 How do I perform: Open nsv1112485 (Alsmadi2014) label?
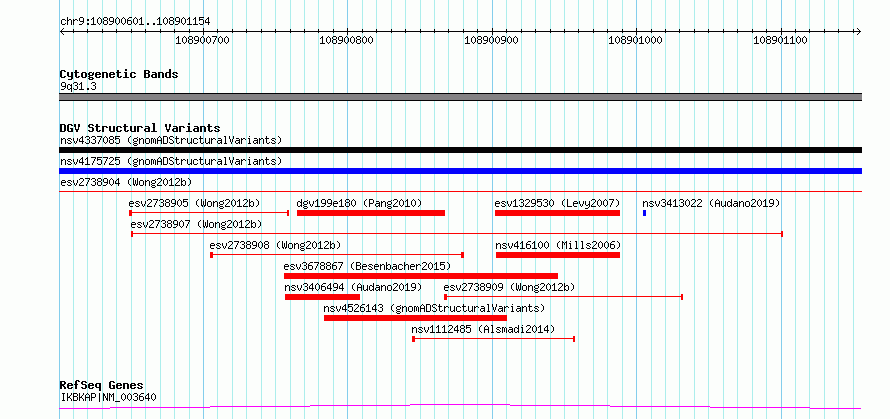click(x=484, y=329)
